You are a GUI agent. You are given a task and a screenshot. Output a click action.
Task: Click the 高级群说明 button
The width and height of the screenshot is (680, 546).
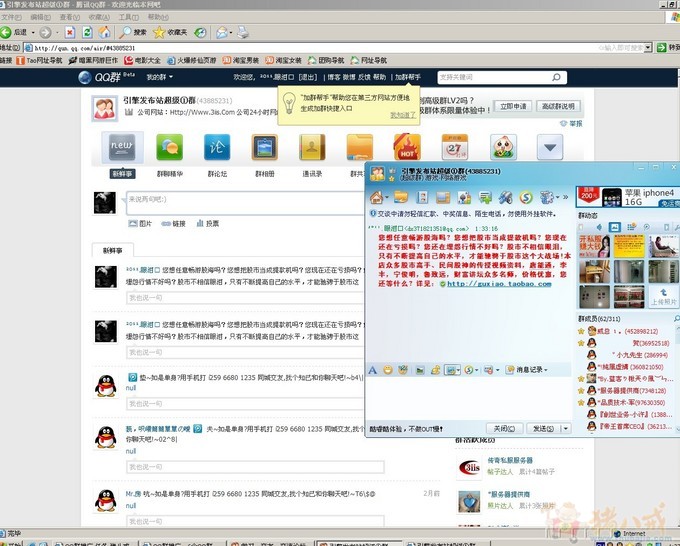tap(558, 106)
